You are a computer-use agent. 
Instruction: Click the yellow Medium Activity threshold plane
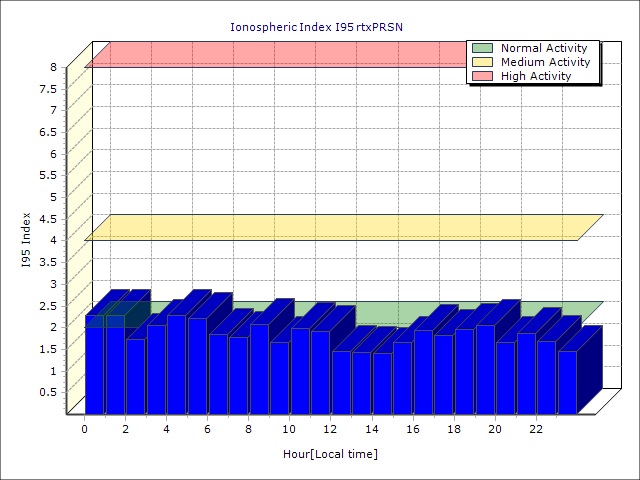coord(344,228)
